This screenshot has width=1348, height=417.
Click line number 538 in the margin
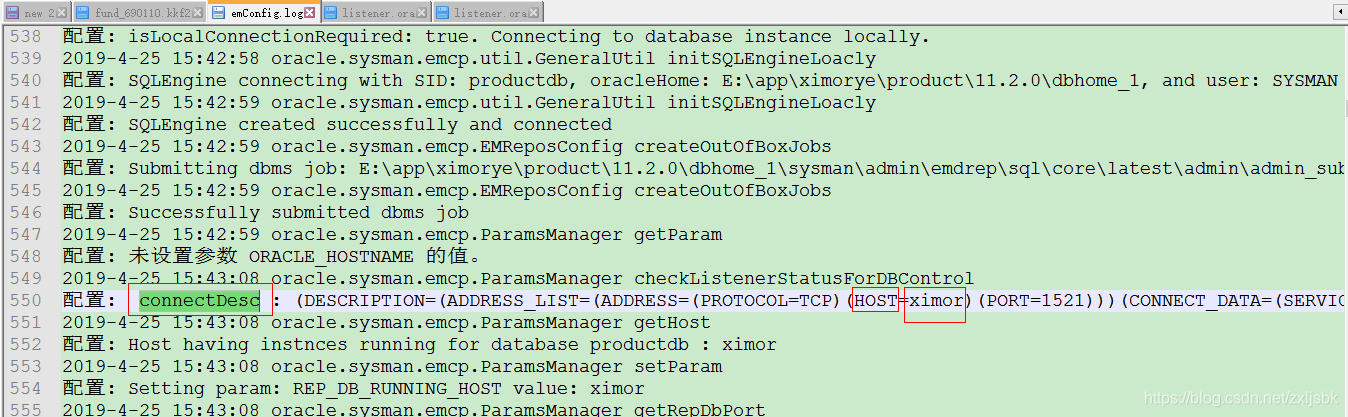coord(25,37)
